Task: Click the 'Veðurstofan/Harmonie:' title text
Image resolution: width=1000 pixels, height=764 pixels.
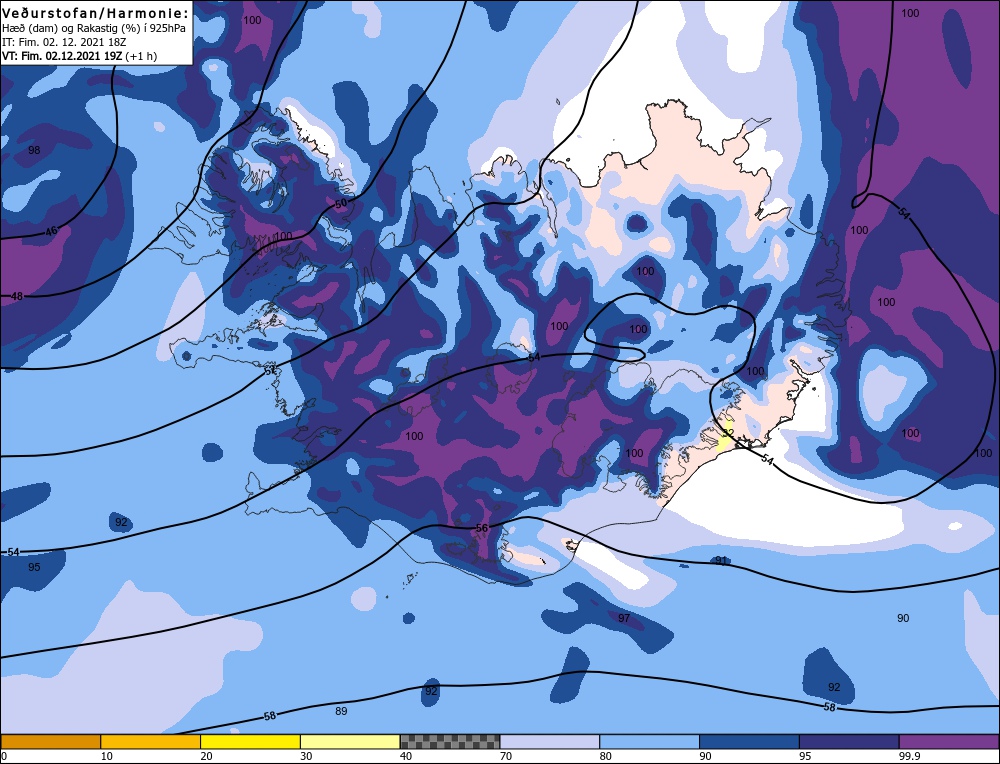Action: pyautogui.click(x=96, y=13)
